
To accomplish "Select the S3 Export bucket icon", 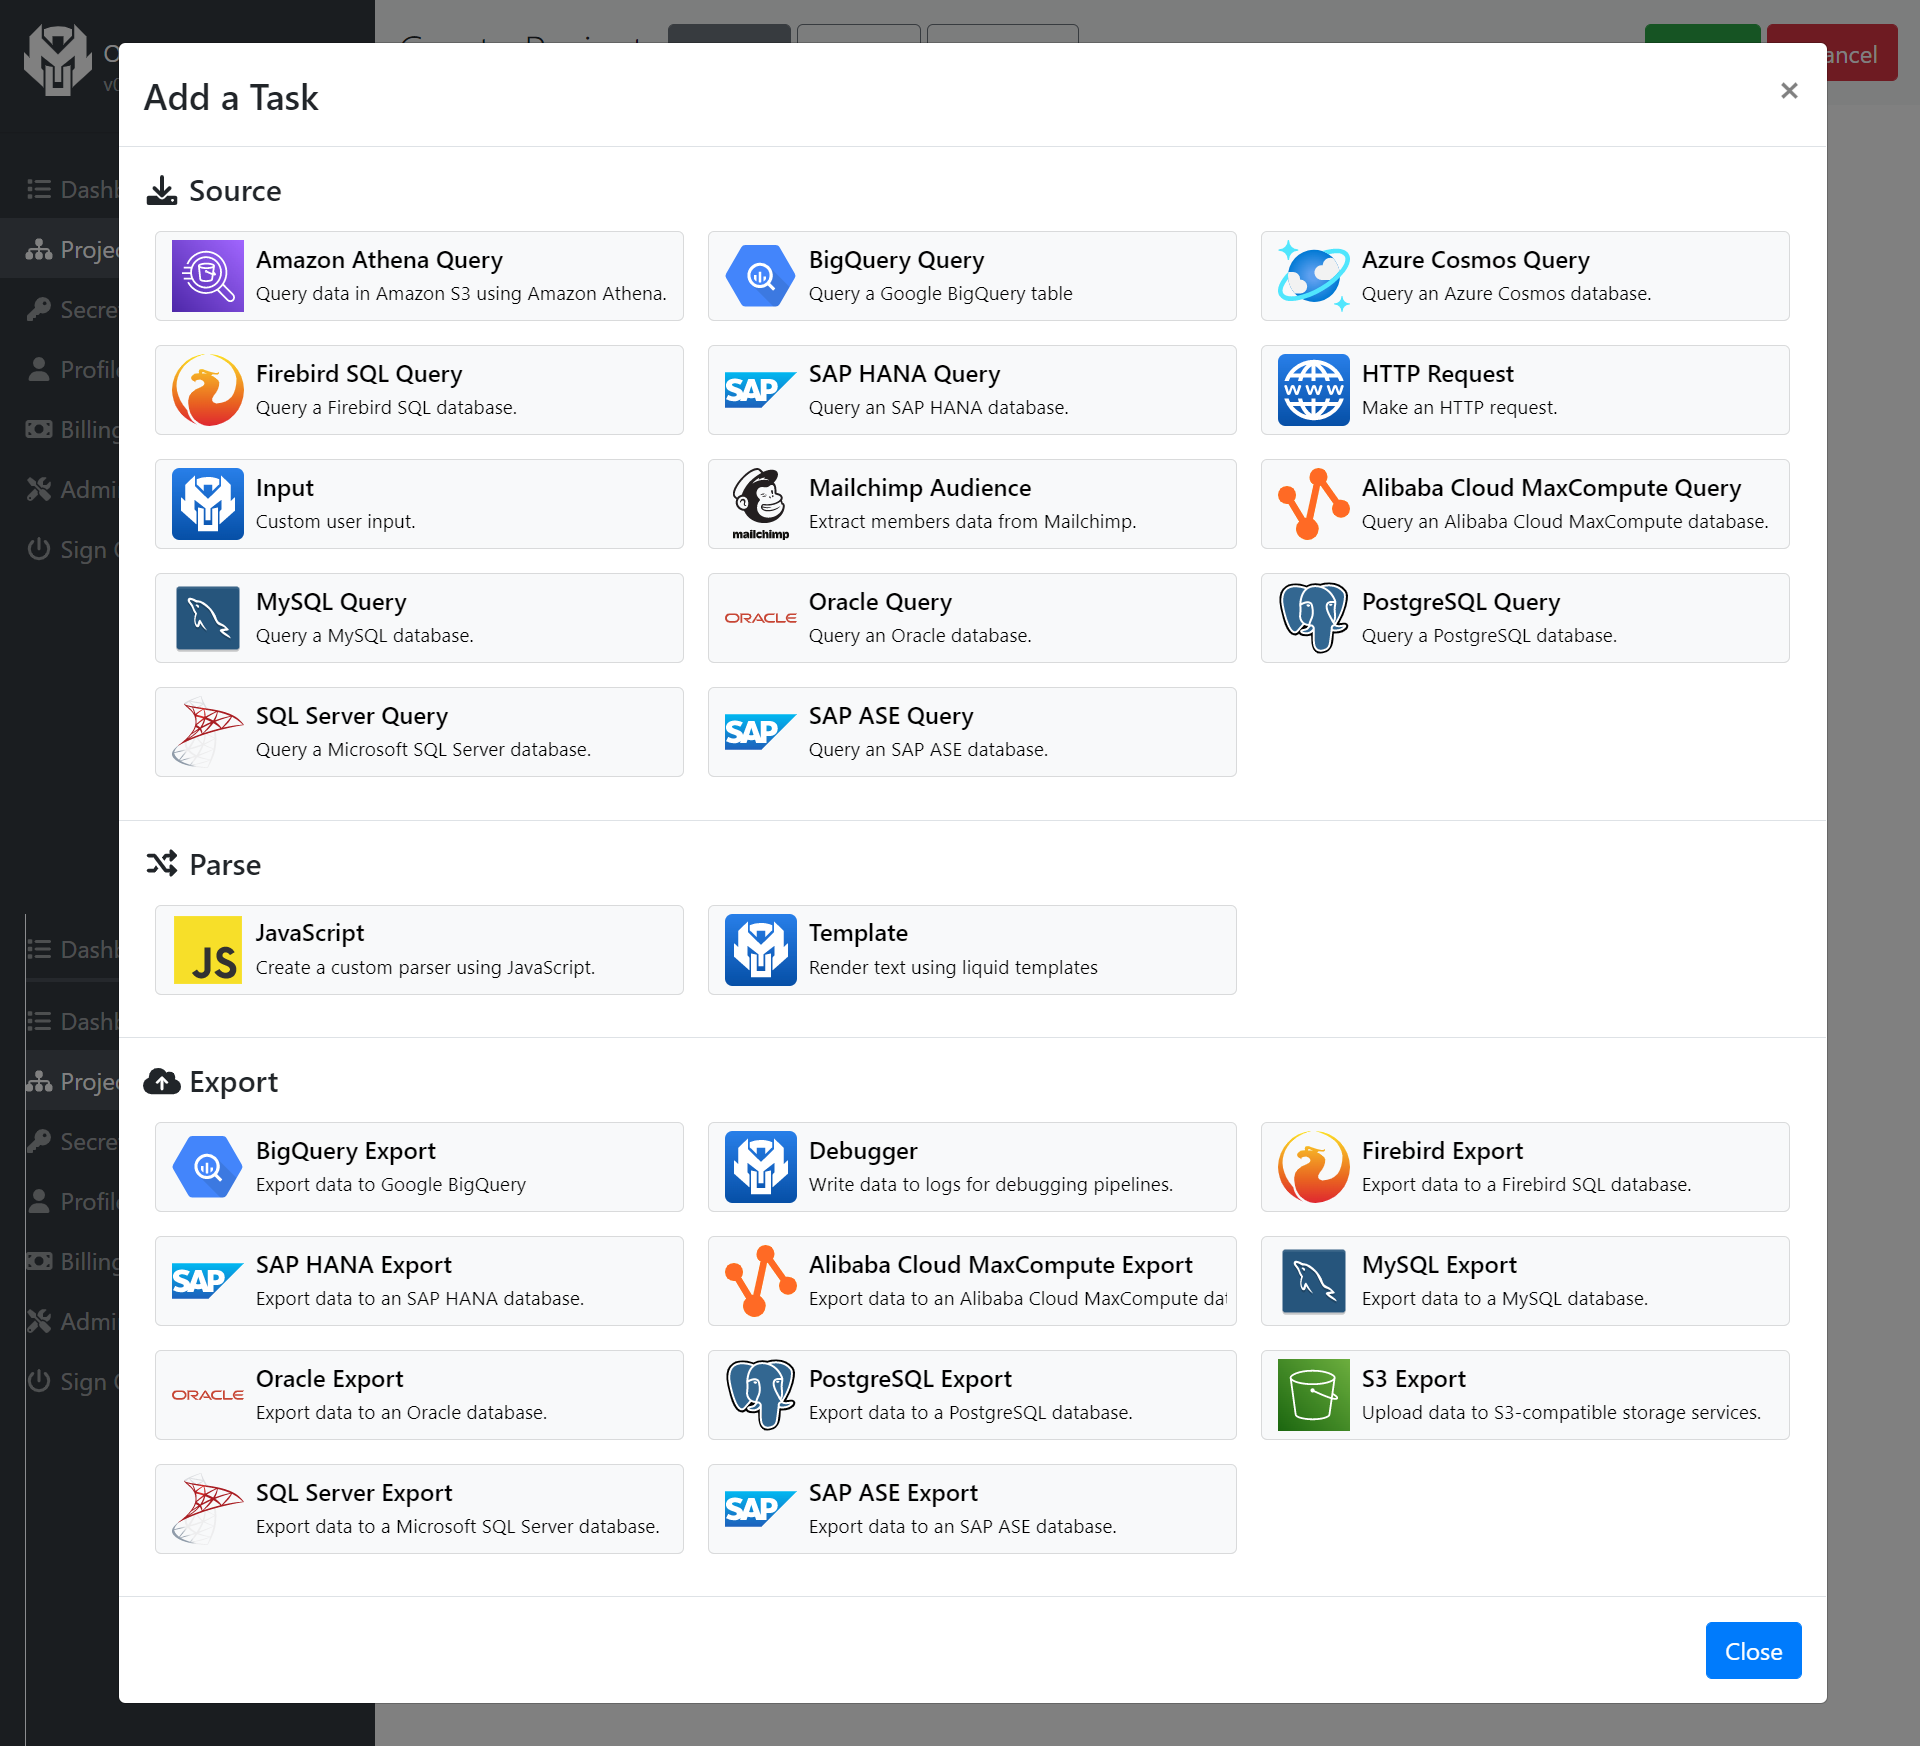I will [1313, 1395].
